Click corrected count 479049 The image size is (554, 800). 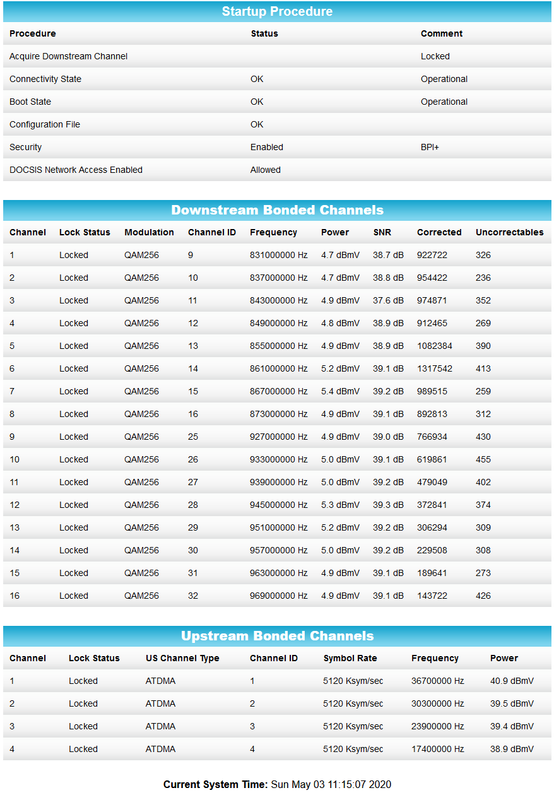pyautogui.click(x=432, y=482)
